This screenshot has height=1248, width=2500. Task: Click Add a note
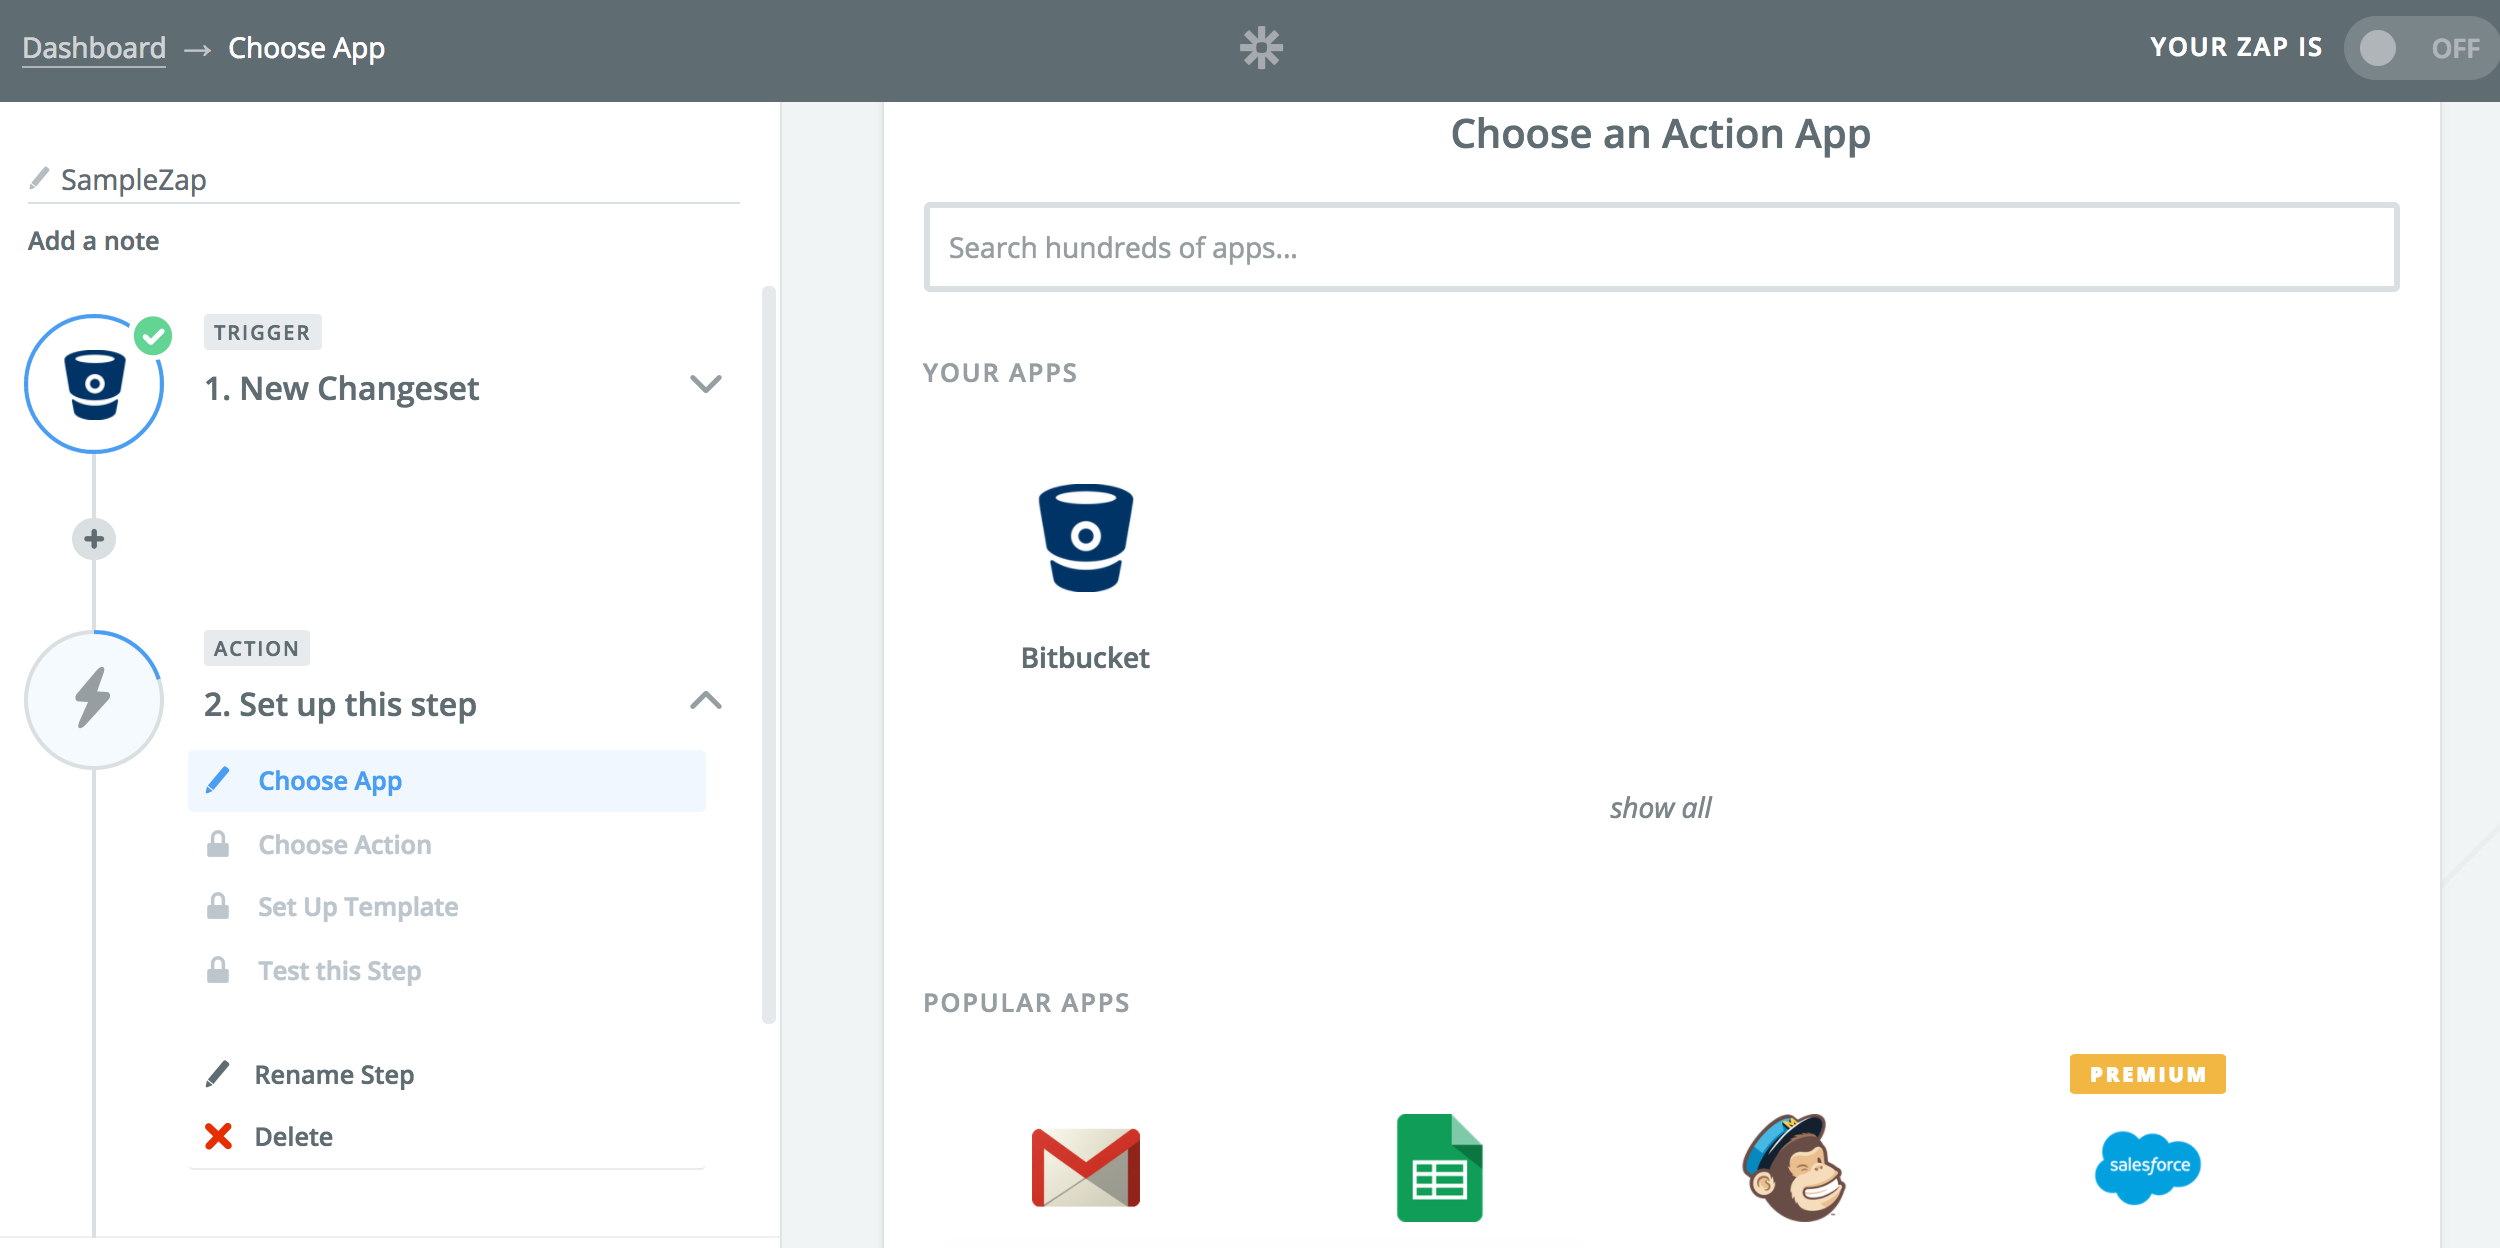tap(93, 241)
